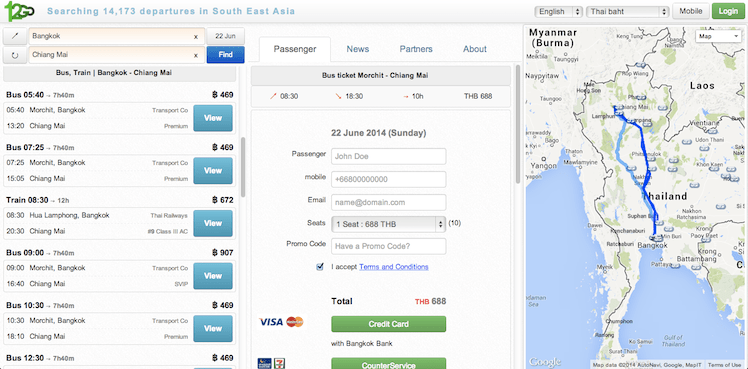
Task: Click the departures list scrollbar
Action: 243,167
